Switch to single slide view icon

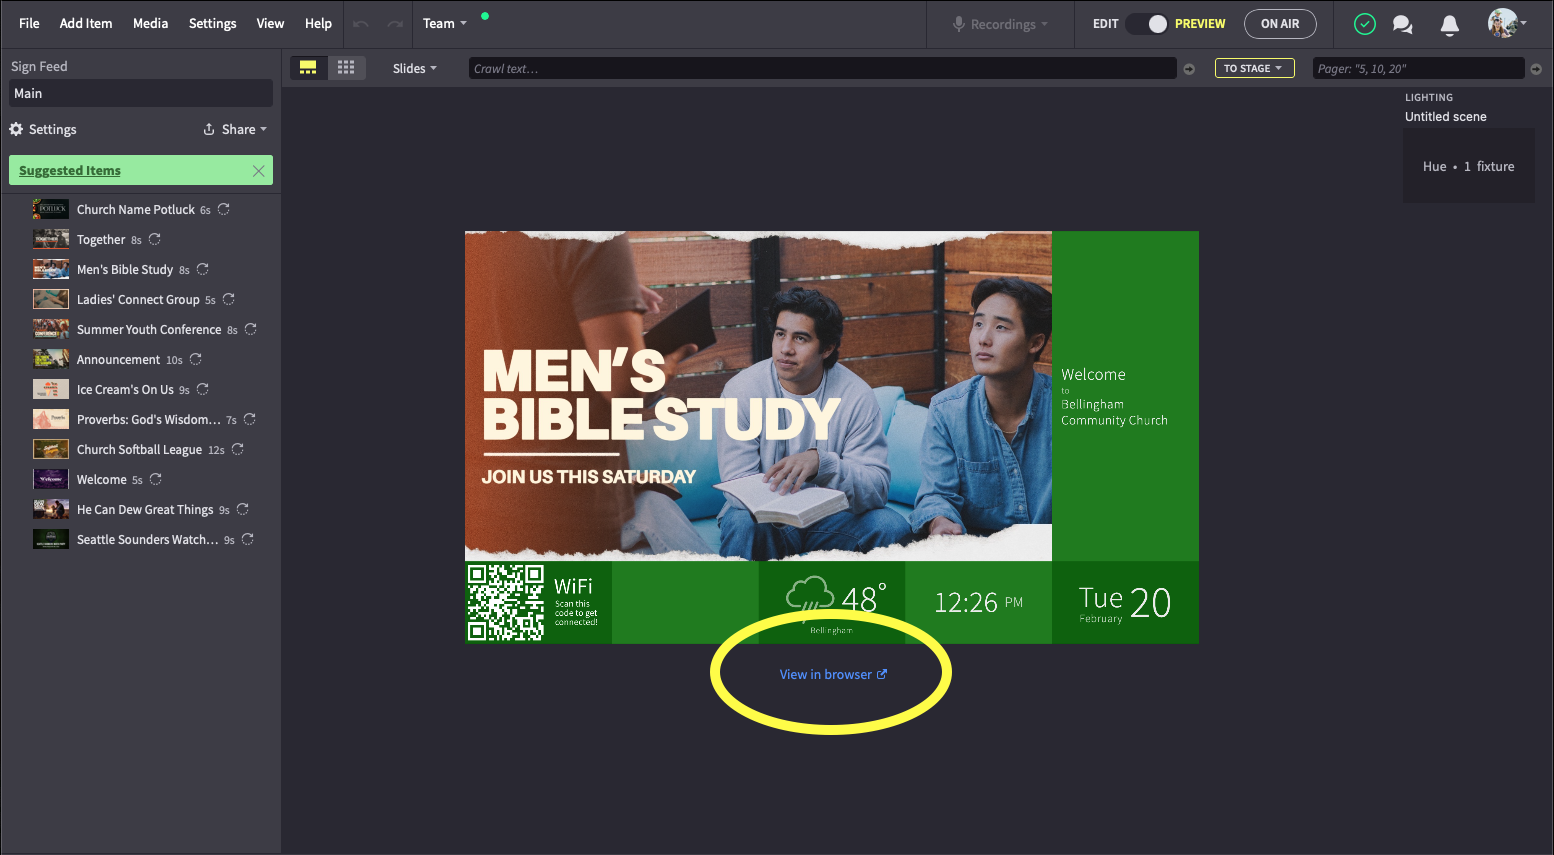click(308, 68)
